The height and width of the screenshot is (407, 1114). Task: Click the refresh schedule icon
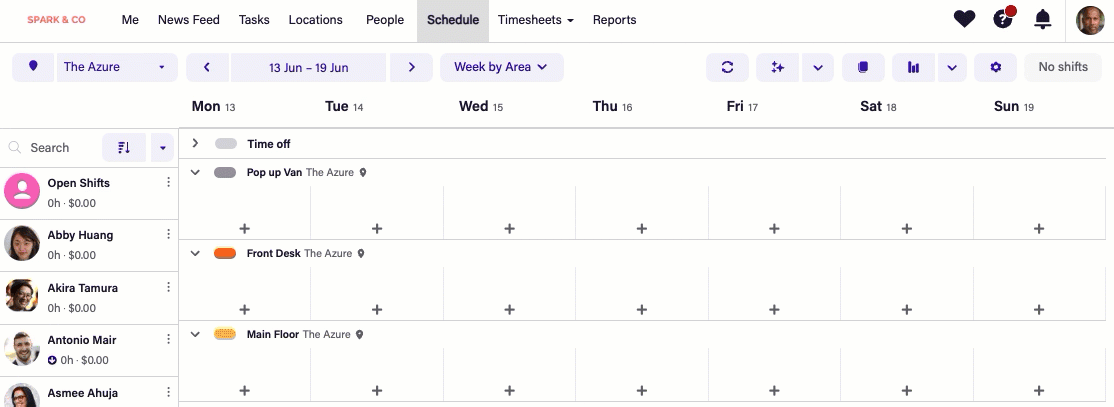coord(727,67)
